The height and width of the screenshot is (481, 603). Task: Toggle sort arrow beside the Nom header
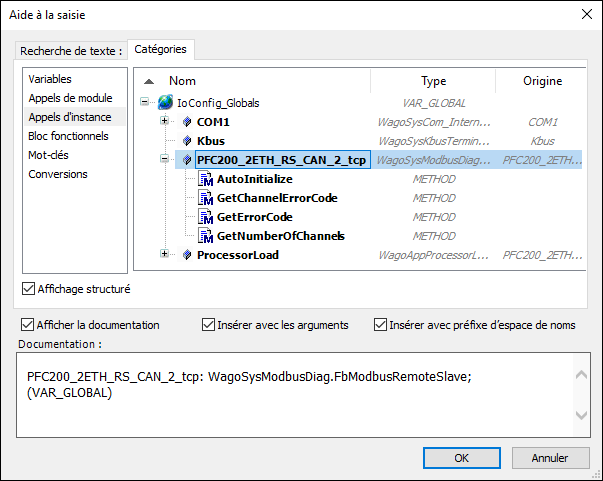tap(149, 82)
